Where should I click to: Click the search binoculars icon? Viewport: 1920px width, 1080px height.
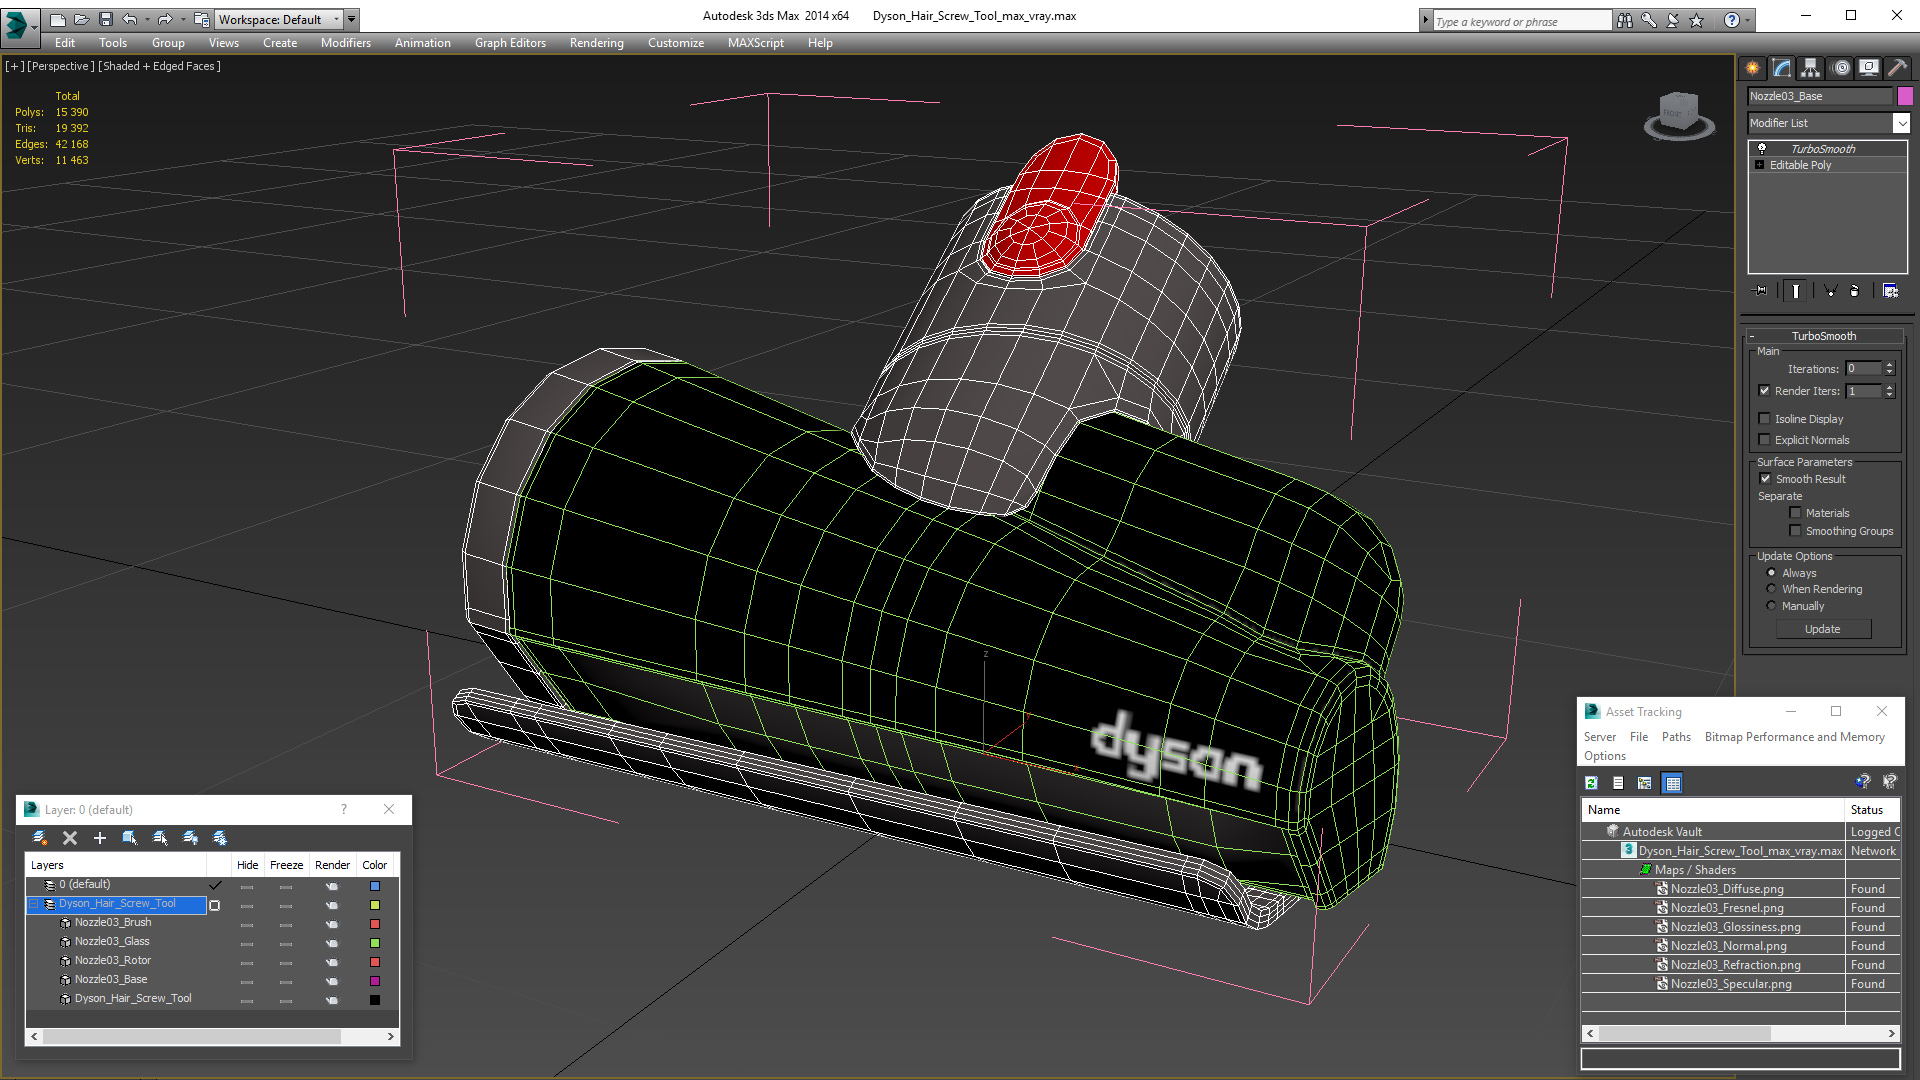click(1625, 20)
